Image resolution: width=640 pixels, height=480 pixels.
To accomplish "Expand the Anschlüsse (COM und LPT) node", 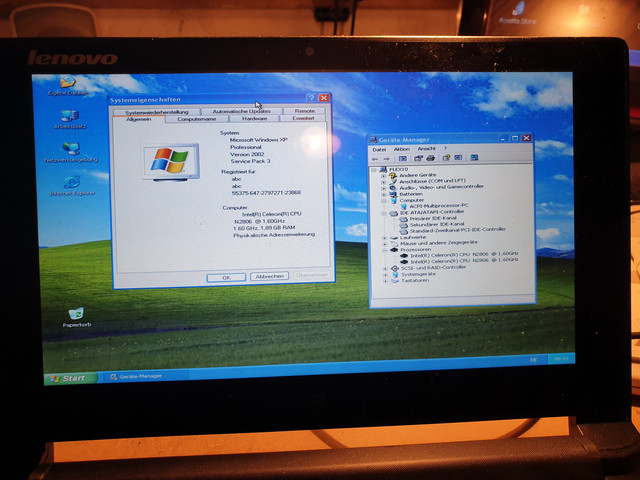I will click(383, 182).
